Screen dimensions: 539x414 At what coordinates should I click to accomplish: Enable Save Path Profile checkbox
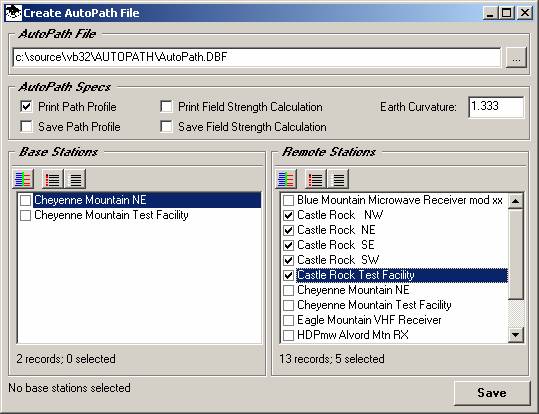pyautogui.click(x=26, y=127)
